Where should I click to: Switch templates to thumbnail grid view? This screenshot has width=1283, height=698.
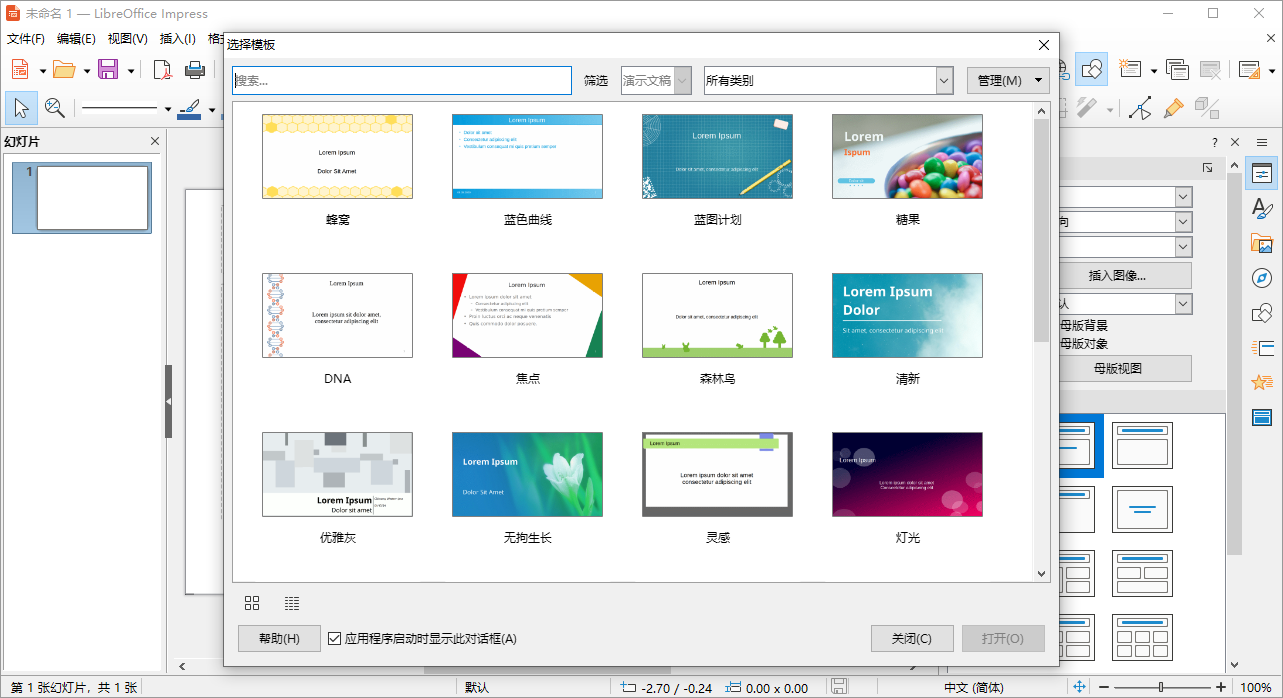click(x=252, y=603)
